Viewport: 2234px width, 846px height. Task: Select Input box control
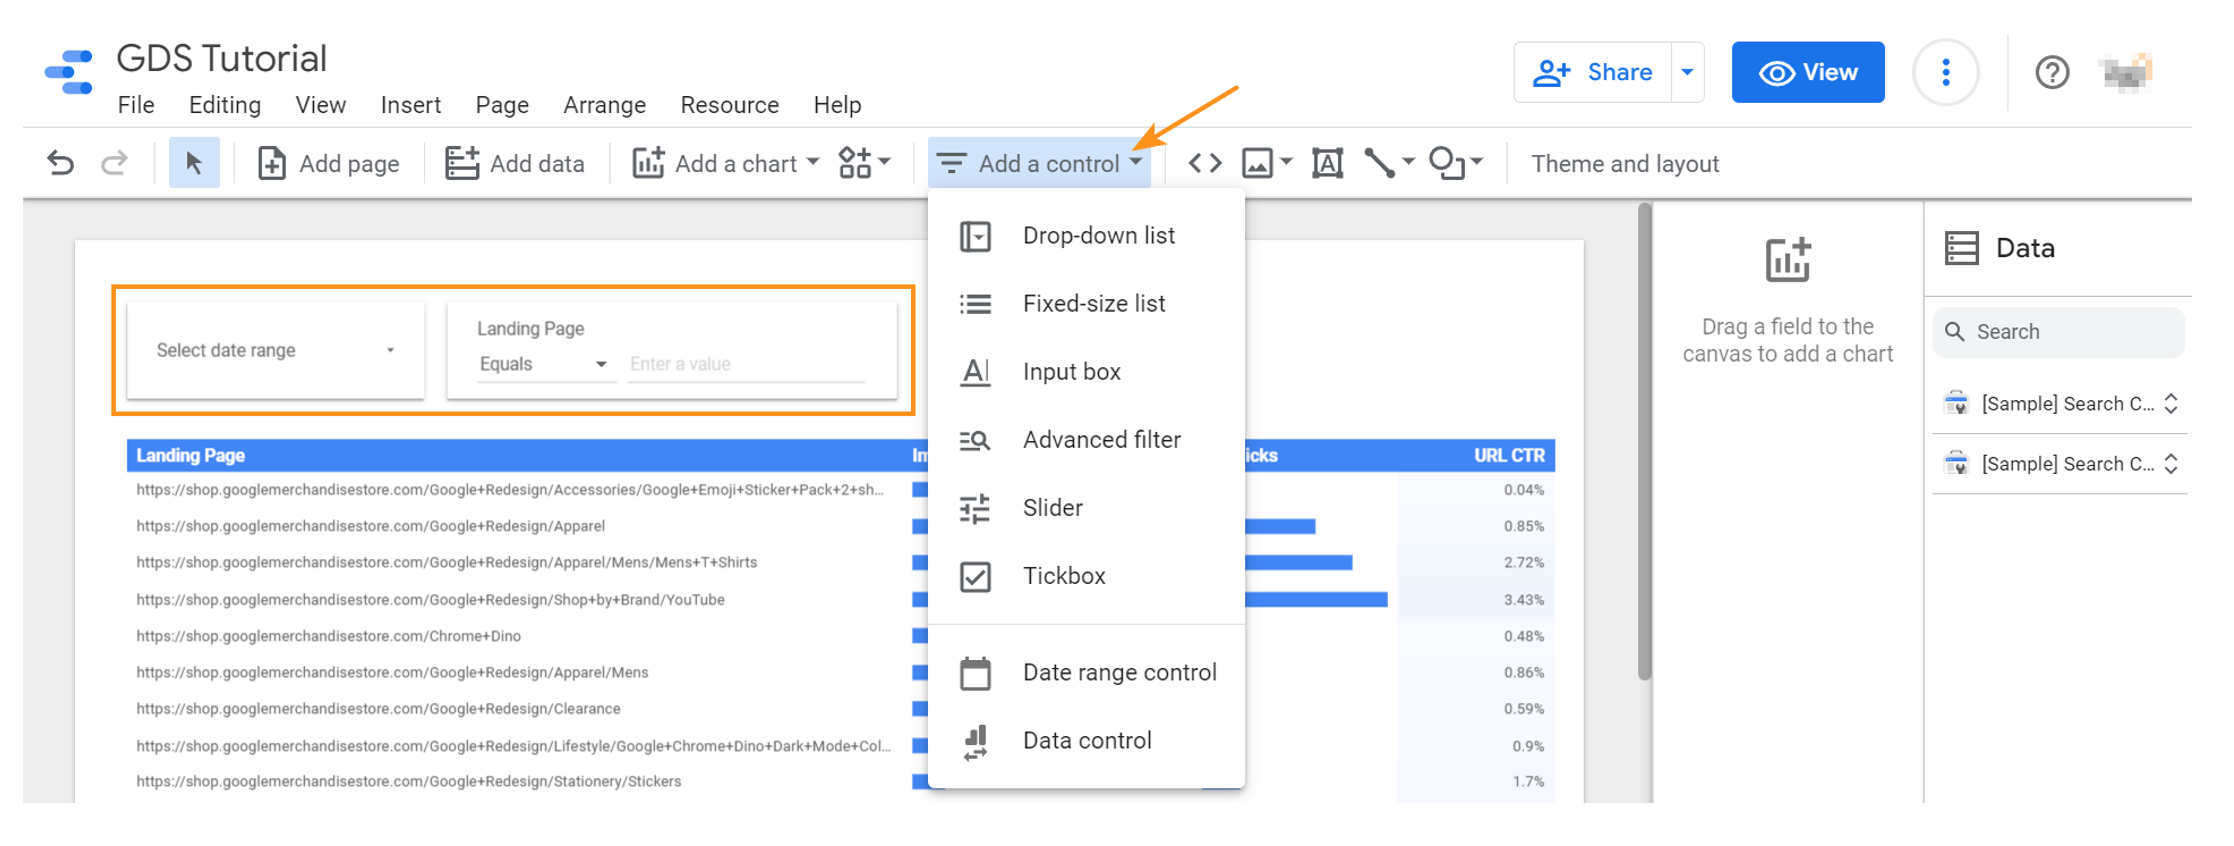click(1086, 372)
